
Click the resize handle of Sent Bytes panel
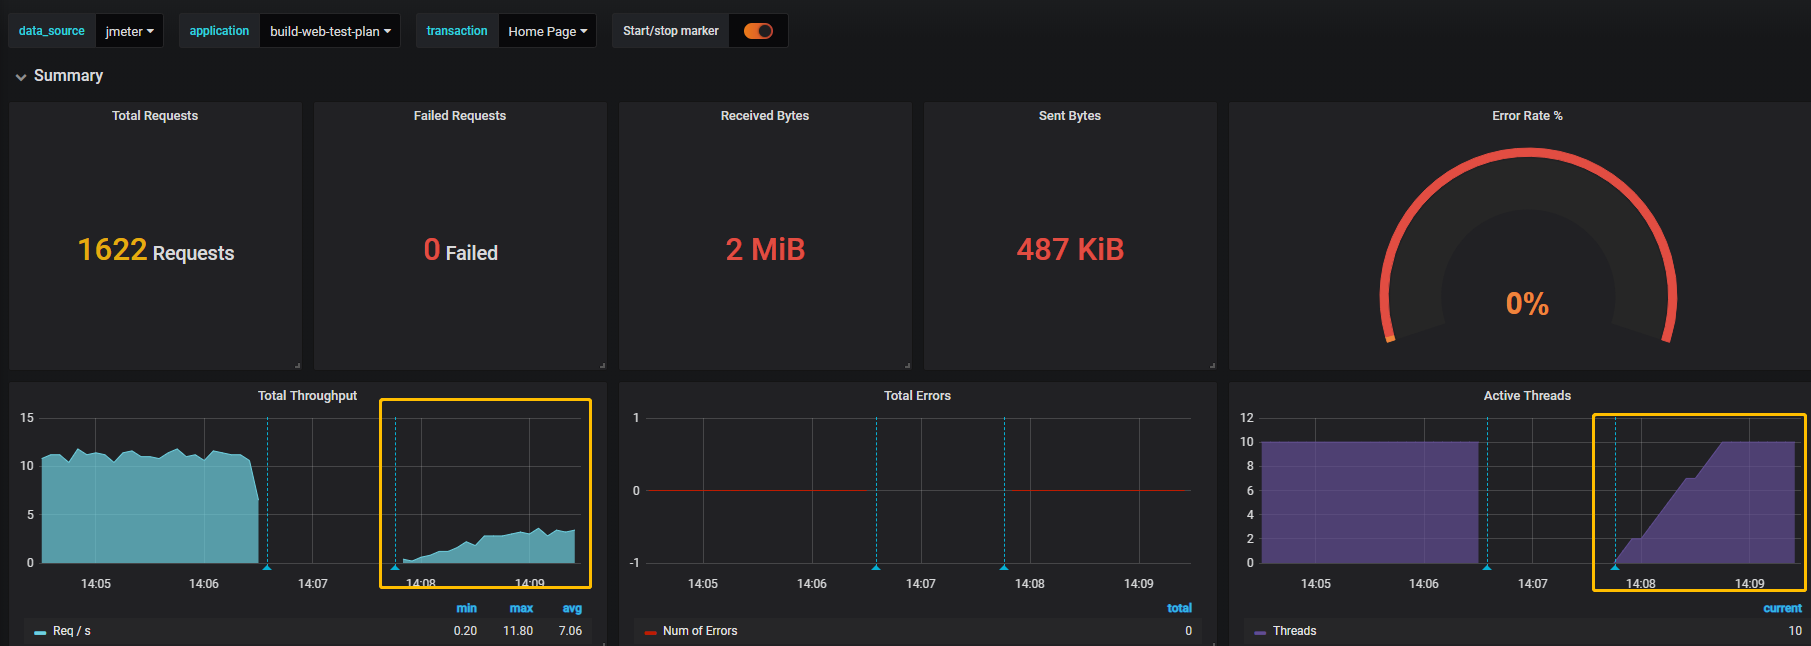click(x=1212, y=365)
